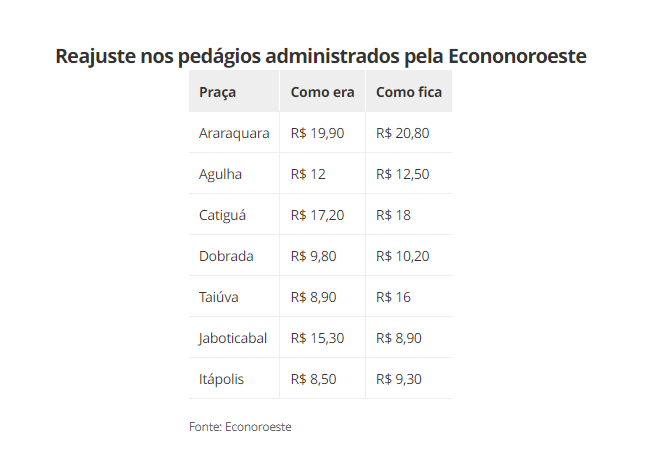The image size is (658, 457).
Task: Select the Taiúva row name cell
Action: [219, 297]
